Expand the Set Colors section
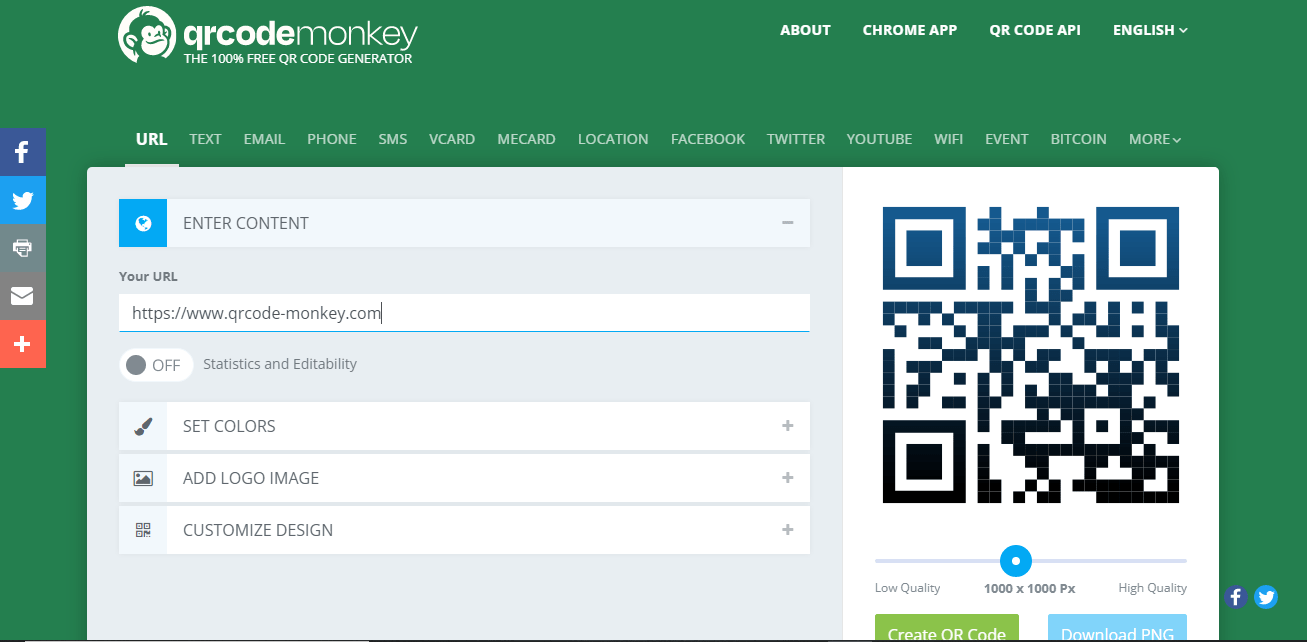Viewport: 1307px width, 642px height. pyautogui.click(x=788, y=426)
